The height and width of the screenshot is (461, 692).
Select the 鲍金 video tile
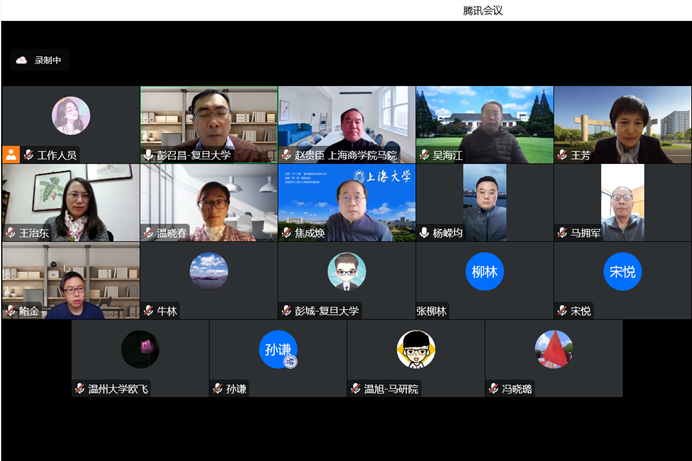(x=70, y=280)
